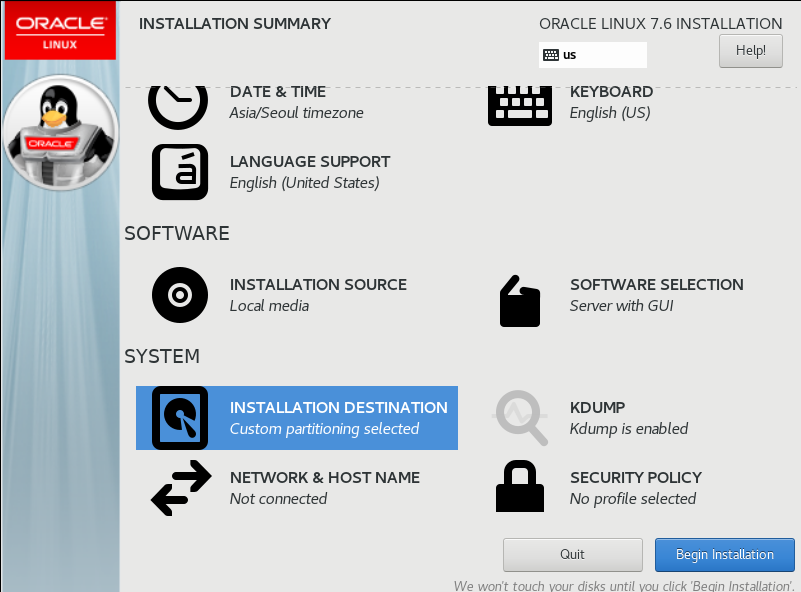Viewport: 801px width, 592px height.
Task: Select LANGUAGE SUPPORT heading
Action: (x=310, y=162)
